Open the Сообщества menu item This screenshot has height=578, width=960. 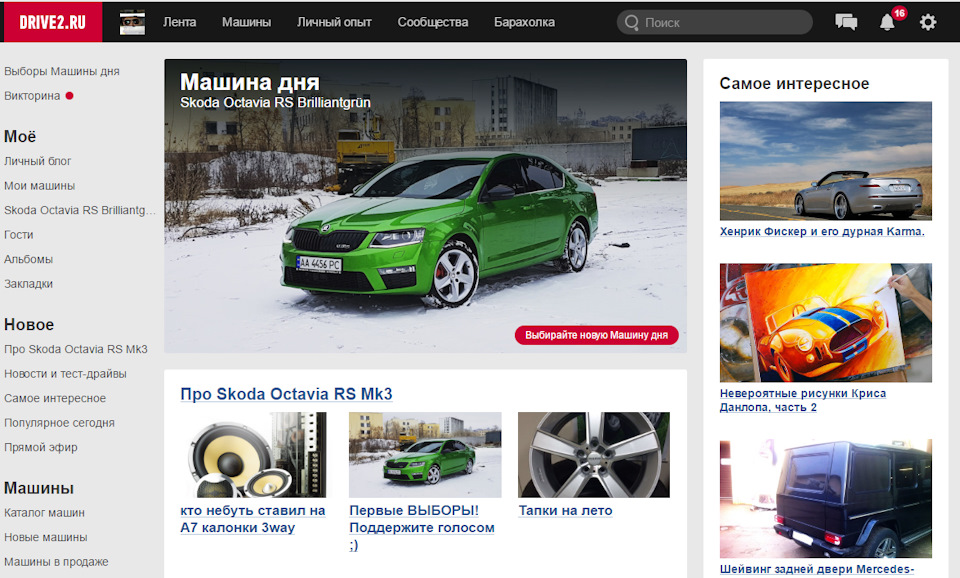click(433, 22)
